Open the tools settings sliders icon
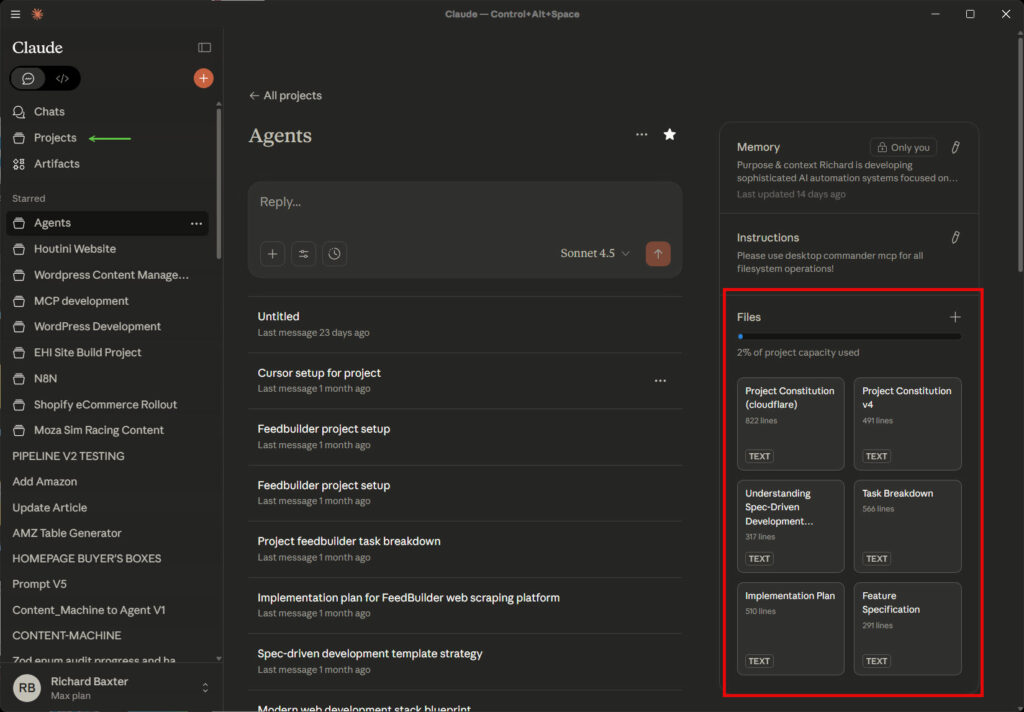Screen dimensions: 1024x712 pyautogui.click(x=304, y=254)
